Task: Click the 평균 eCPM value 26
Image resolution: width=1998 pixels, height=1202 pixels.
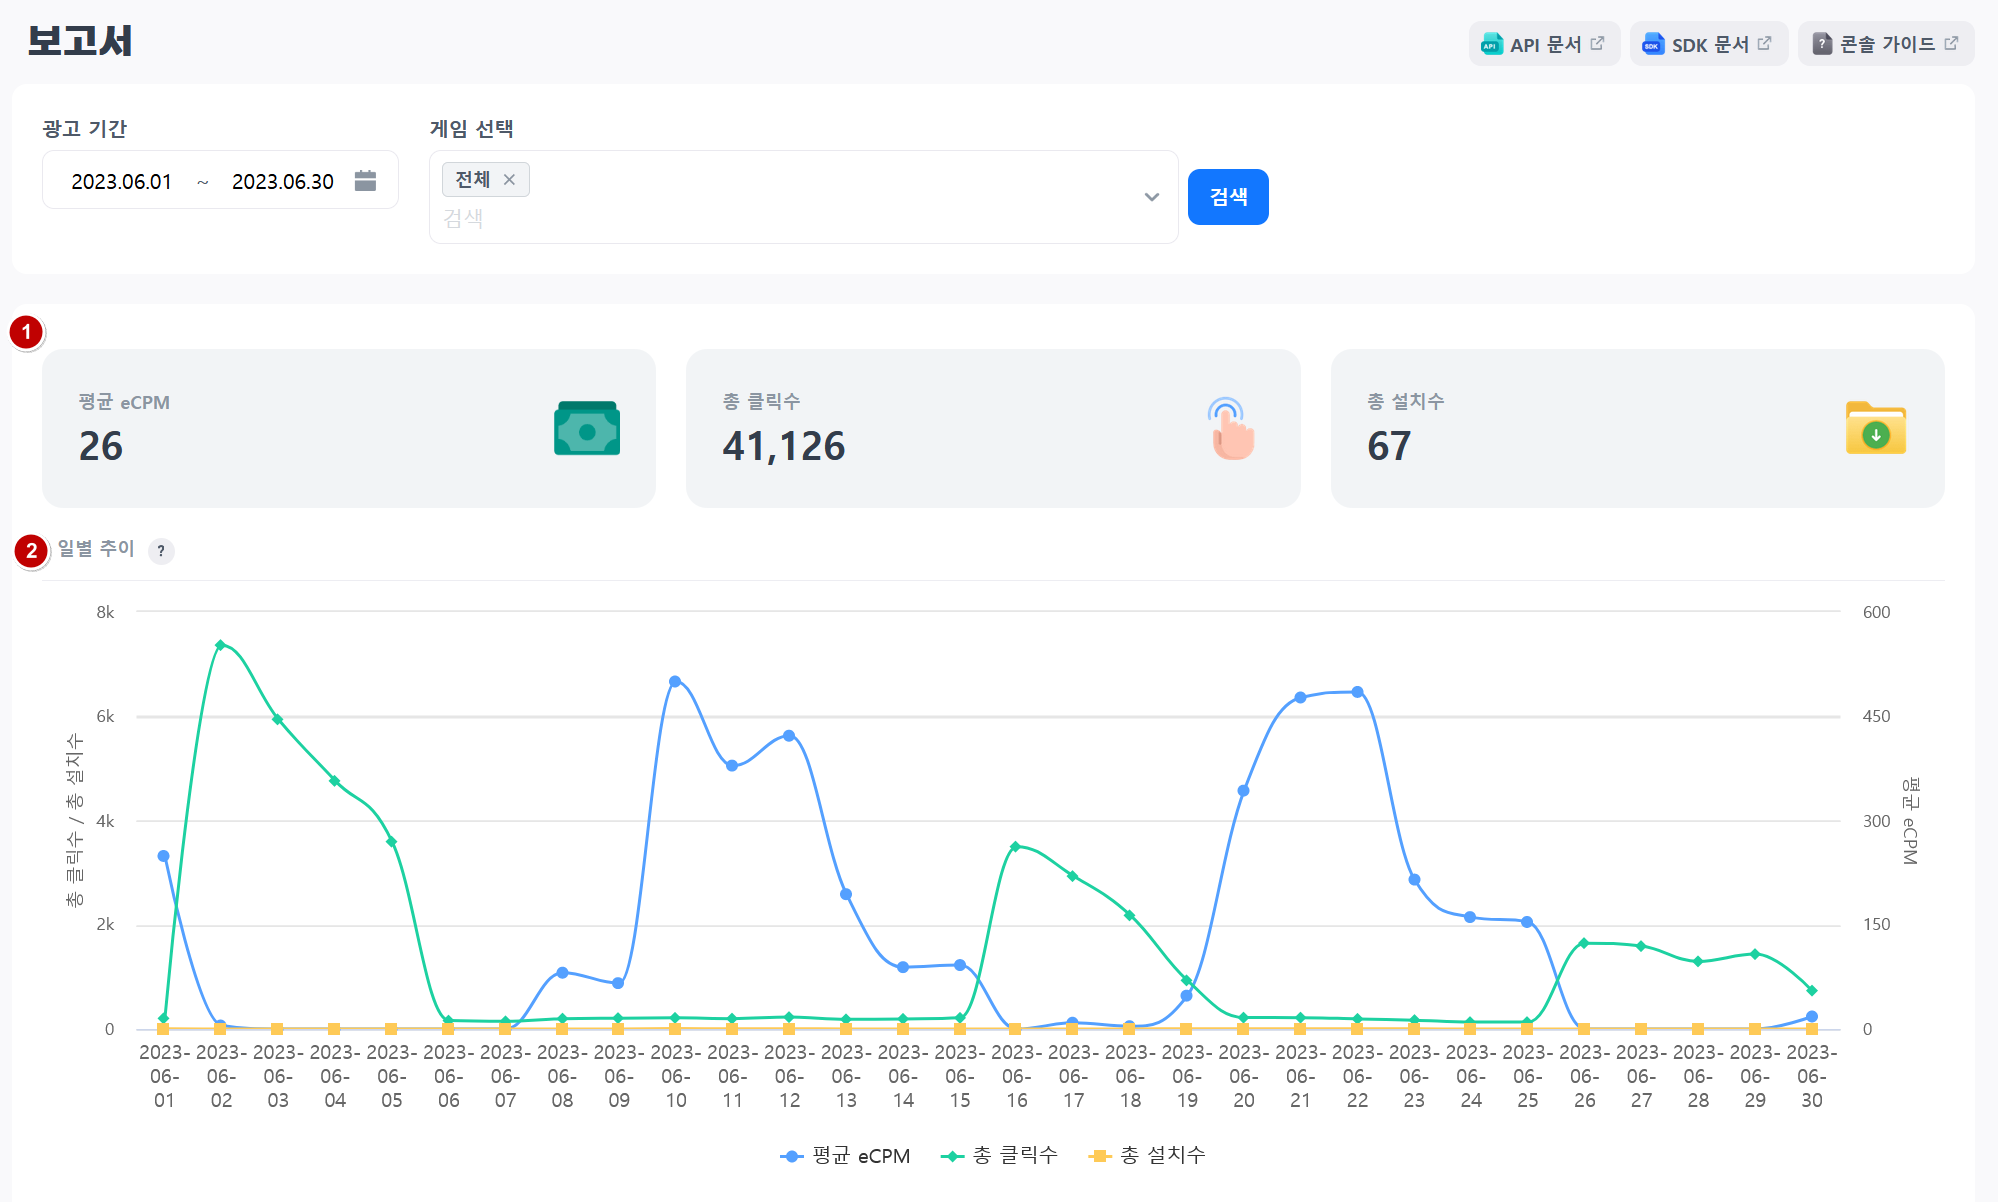Action: pos(101,446)
